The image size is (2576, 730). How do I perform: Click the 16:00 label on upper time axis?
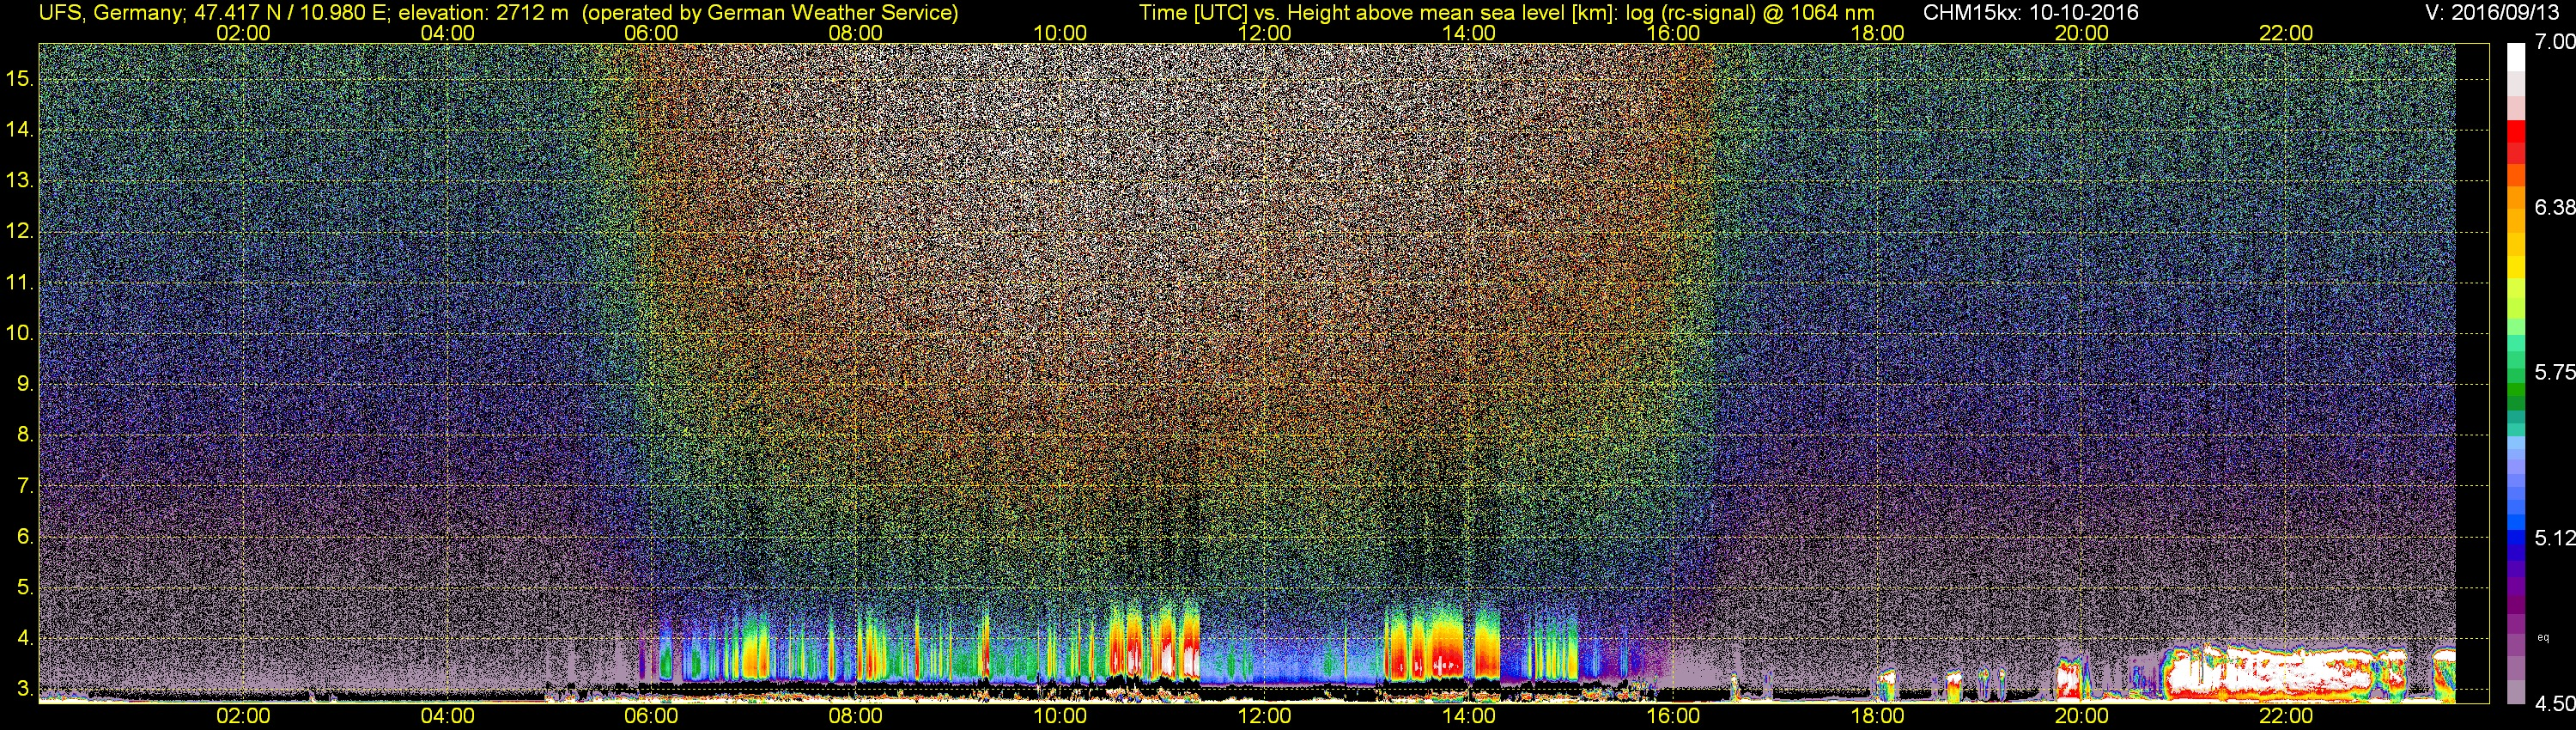(x=1673, y=33)
